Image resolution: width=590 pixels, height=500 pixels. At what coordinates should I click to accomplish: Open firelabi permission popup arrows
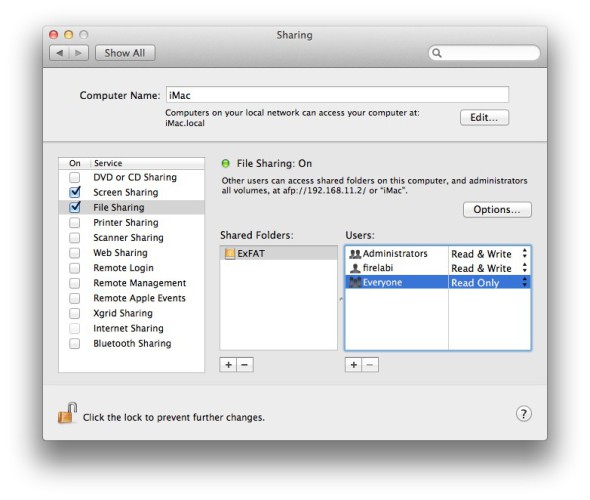point(525,268)
